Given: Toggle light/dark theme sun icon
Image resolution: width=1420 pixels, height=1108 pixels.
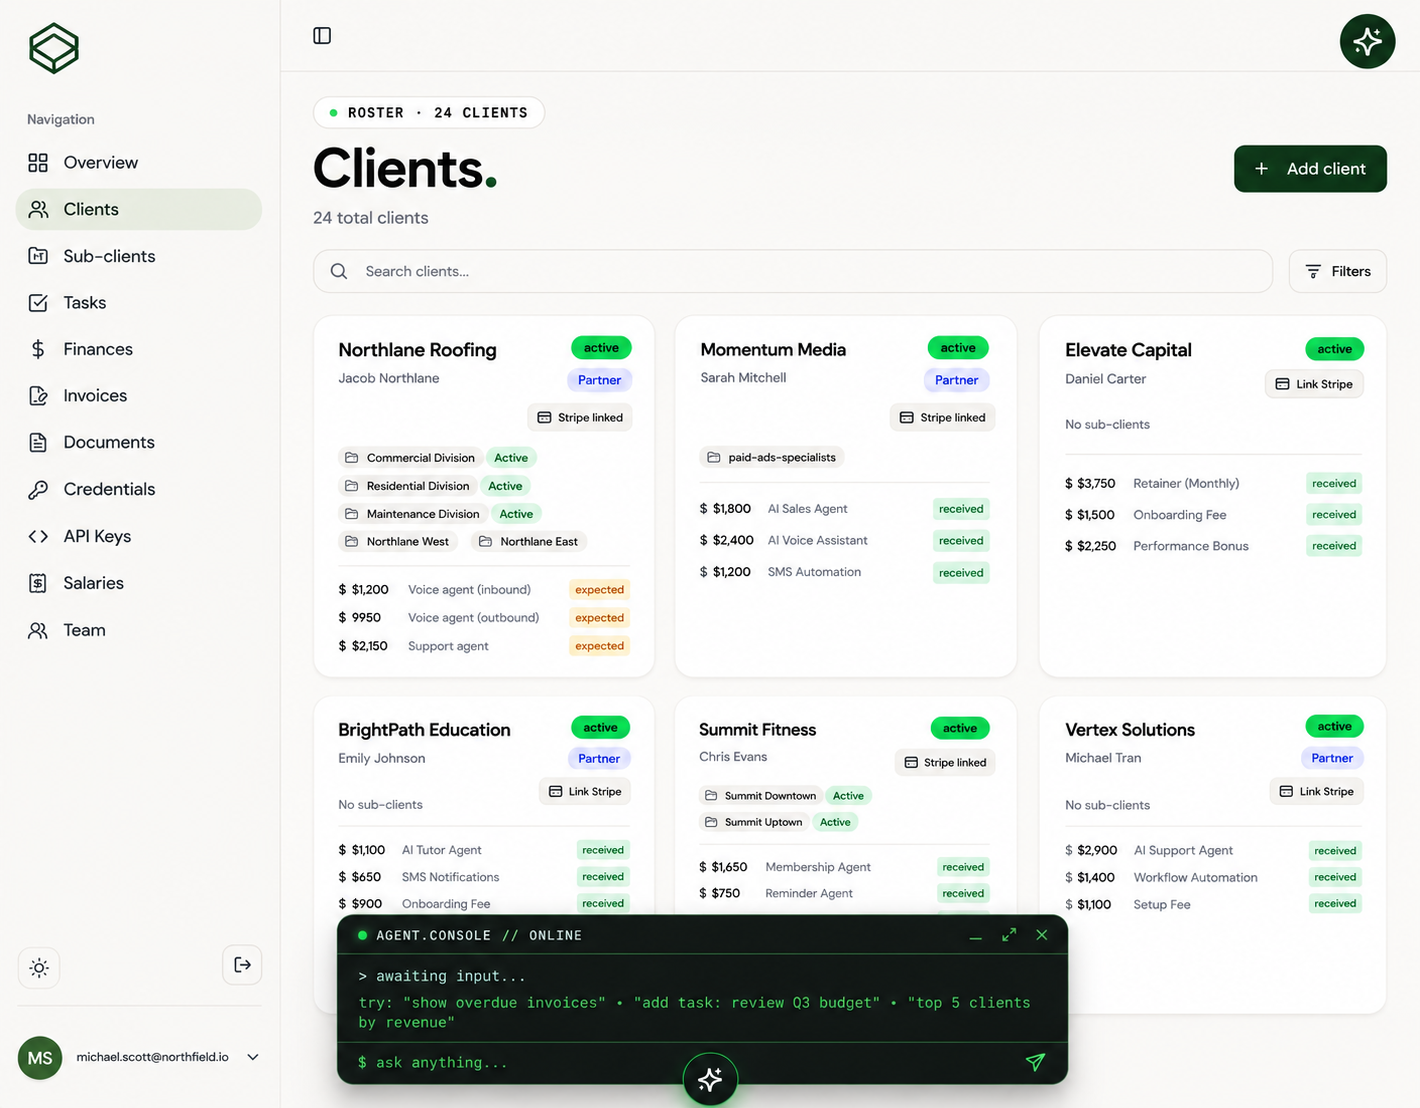Looking at the screenshot, I should coord(39,967).
